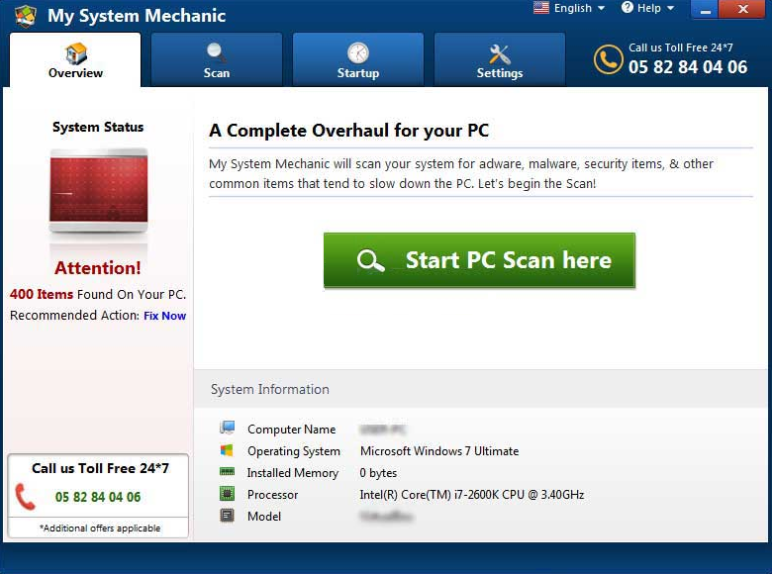This screenshot has width=772, height=574.
Task: Click the Operating System Windows flag icon
Action: coord(227,451)
